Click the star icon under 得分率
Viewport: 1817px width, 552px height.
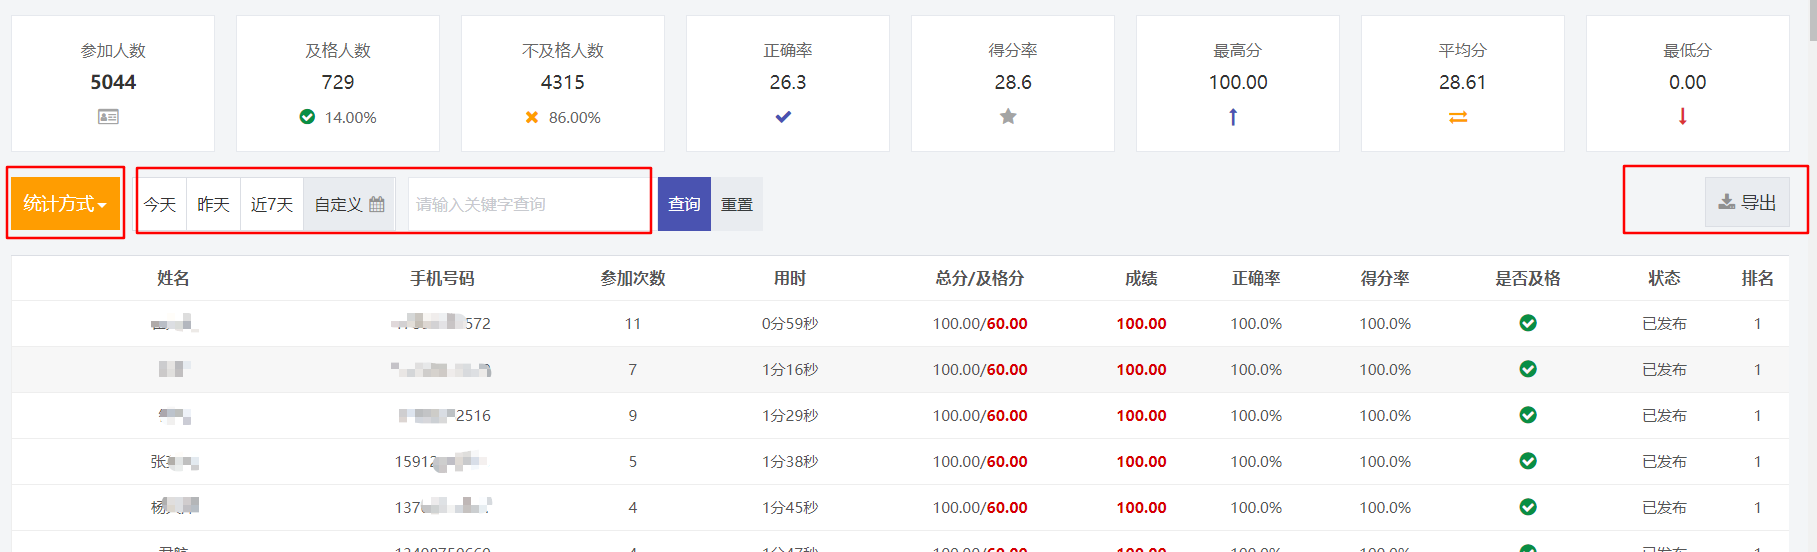pyautogui.click(x=1008, y=117)
